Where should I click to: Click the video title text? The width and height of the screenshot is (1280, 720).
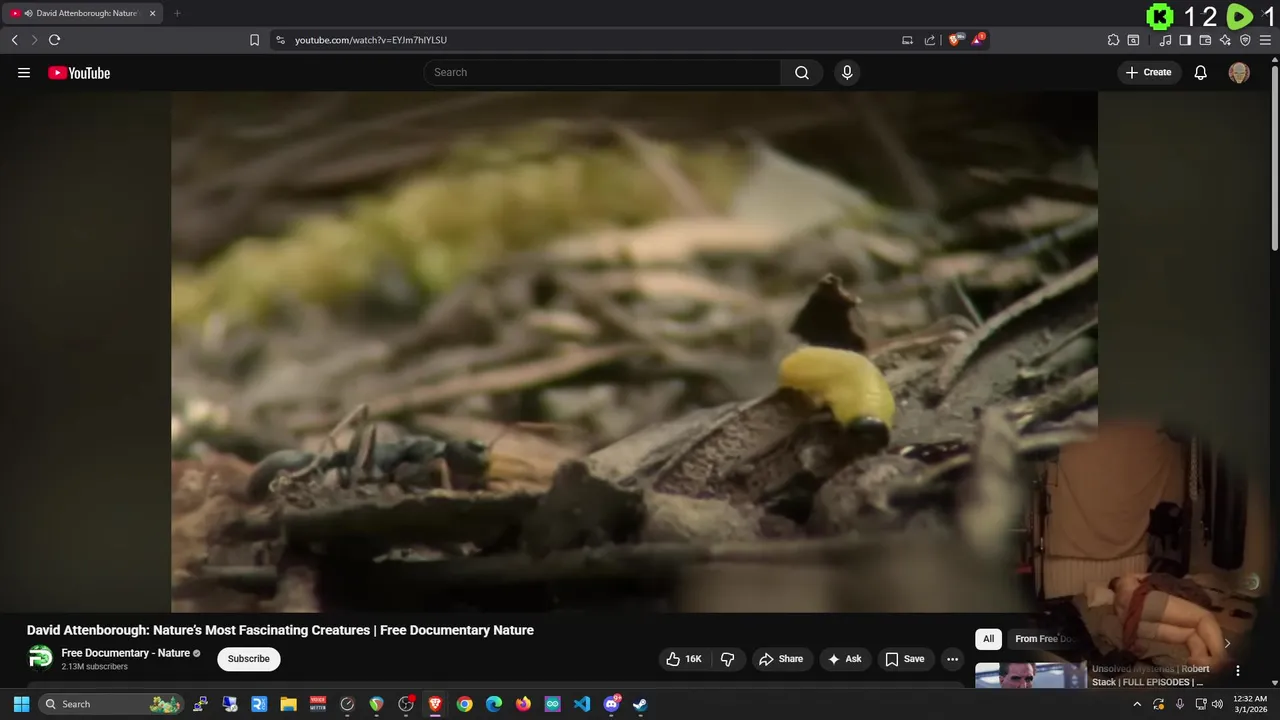pos(280,630)
